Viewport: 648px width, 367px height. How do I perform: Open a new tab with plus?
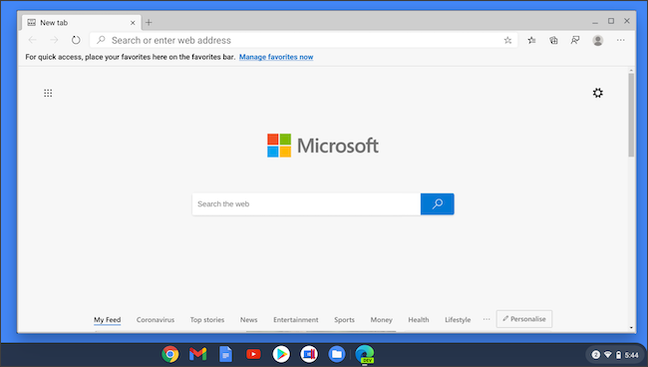149,23
